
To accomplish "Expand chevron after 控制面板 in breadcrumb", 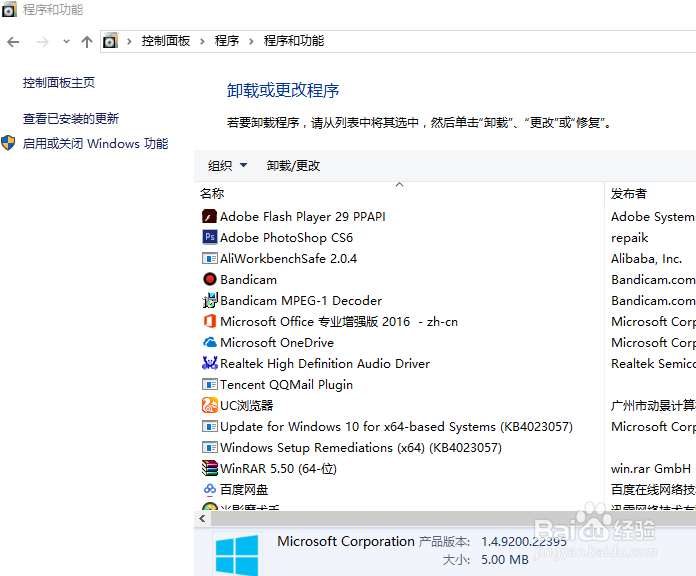I will pos(202,41).
